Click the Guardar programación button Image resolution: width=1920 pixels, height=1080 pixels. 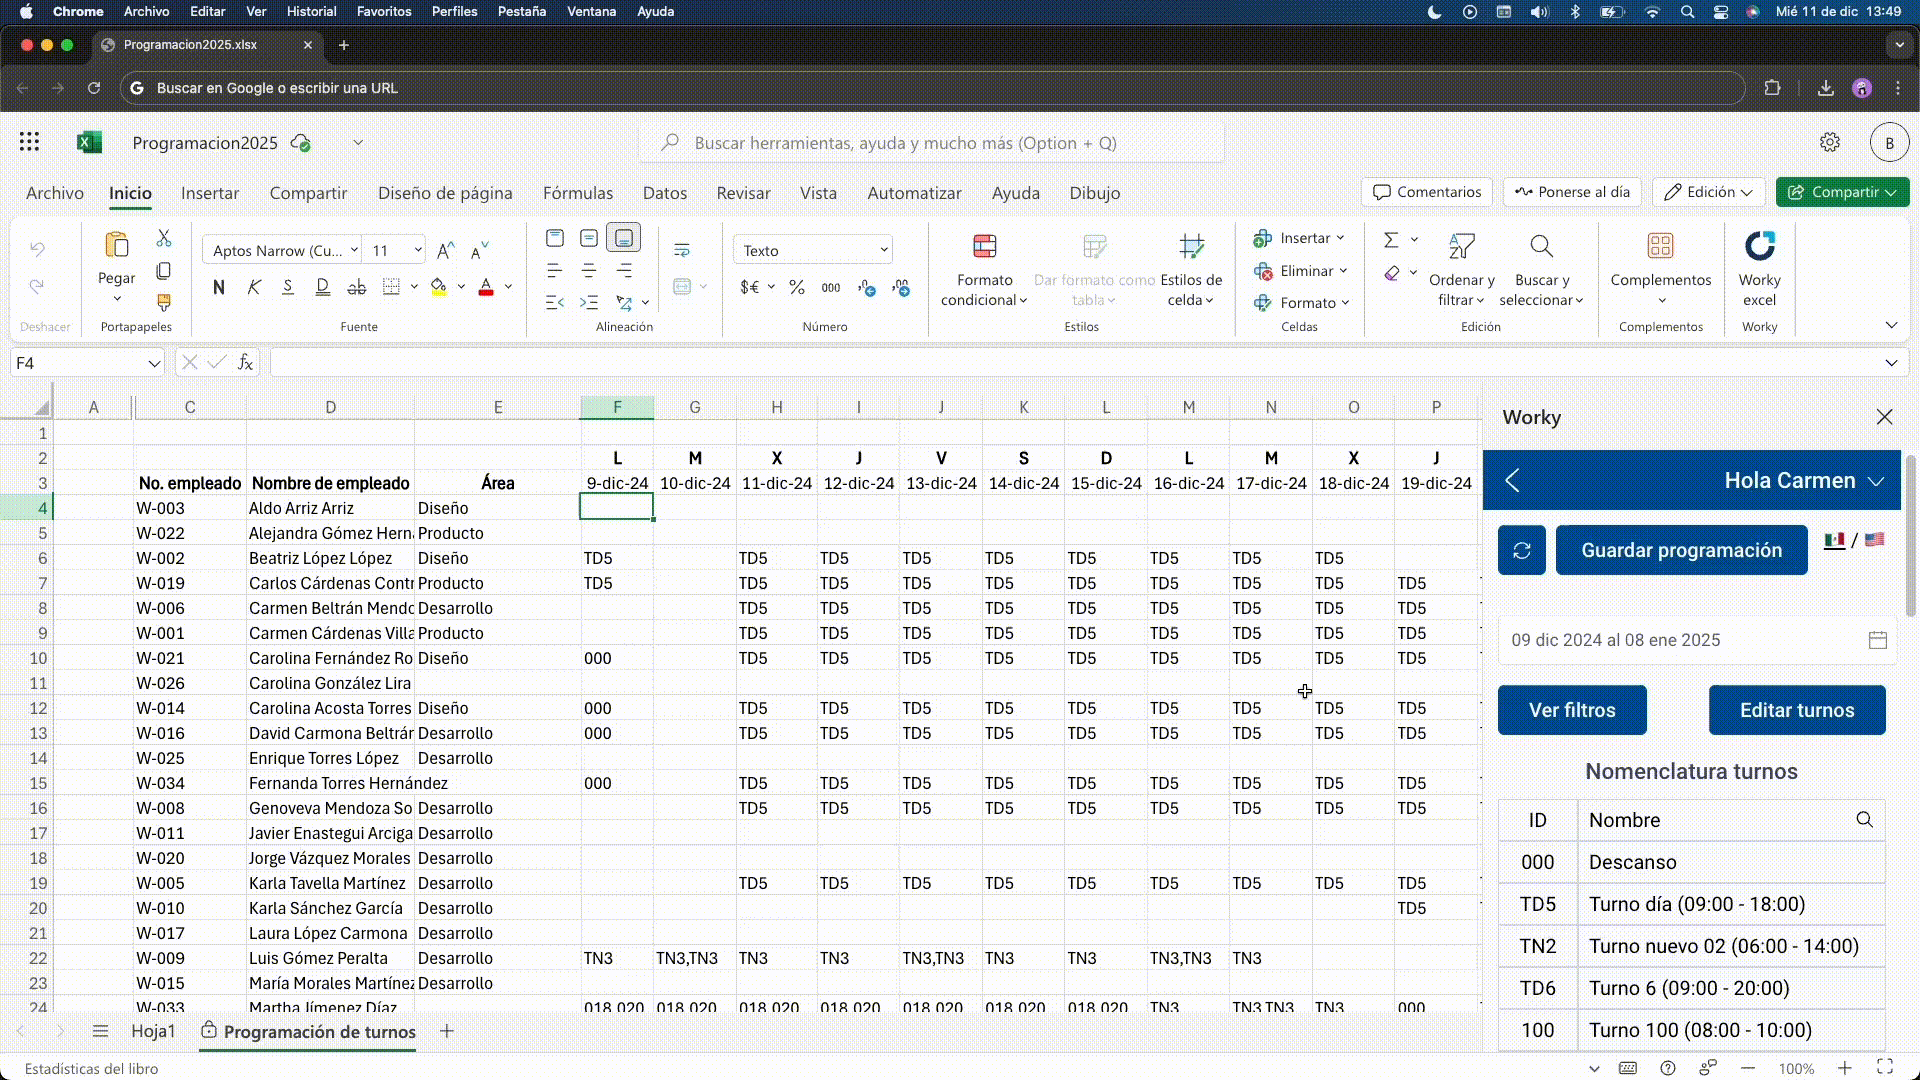pos(1681,550)
